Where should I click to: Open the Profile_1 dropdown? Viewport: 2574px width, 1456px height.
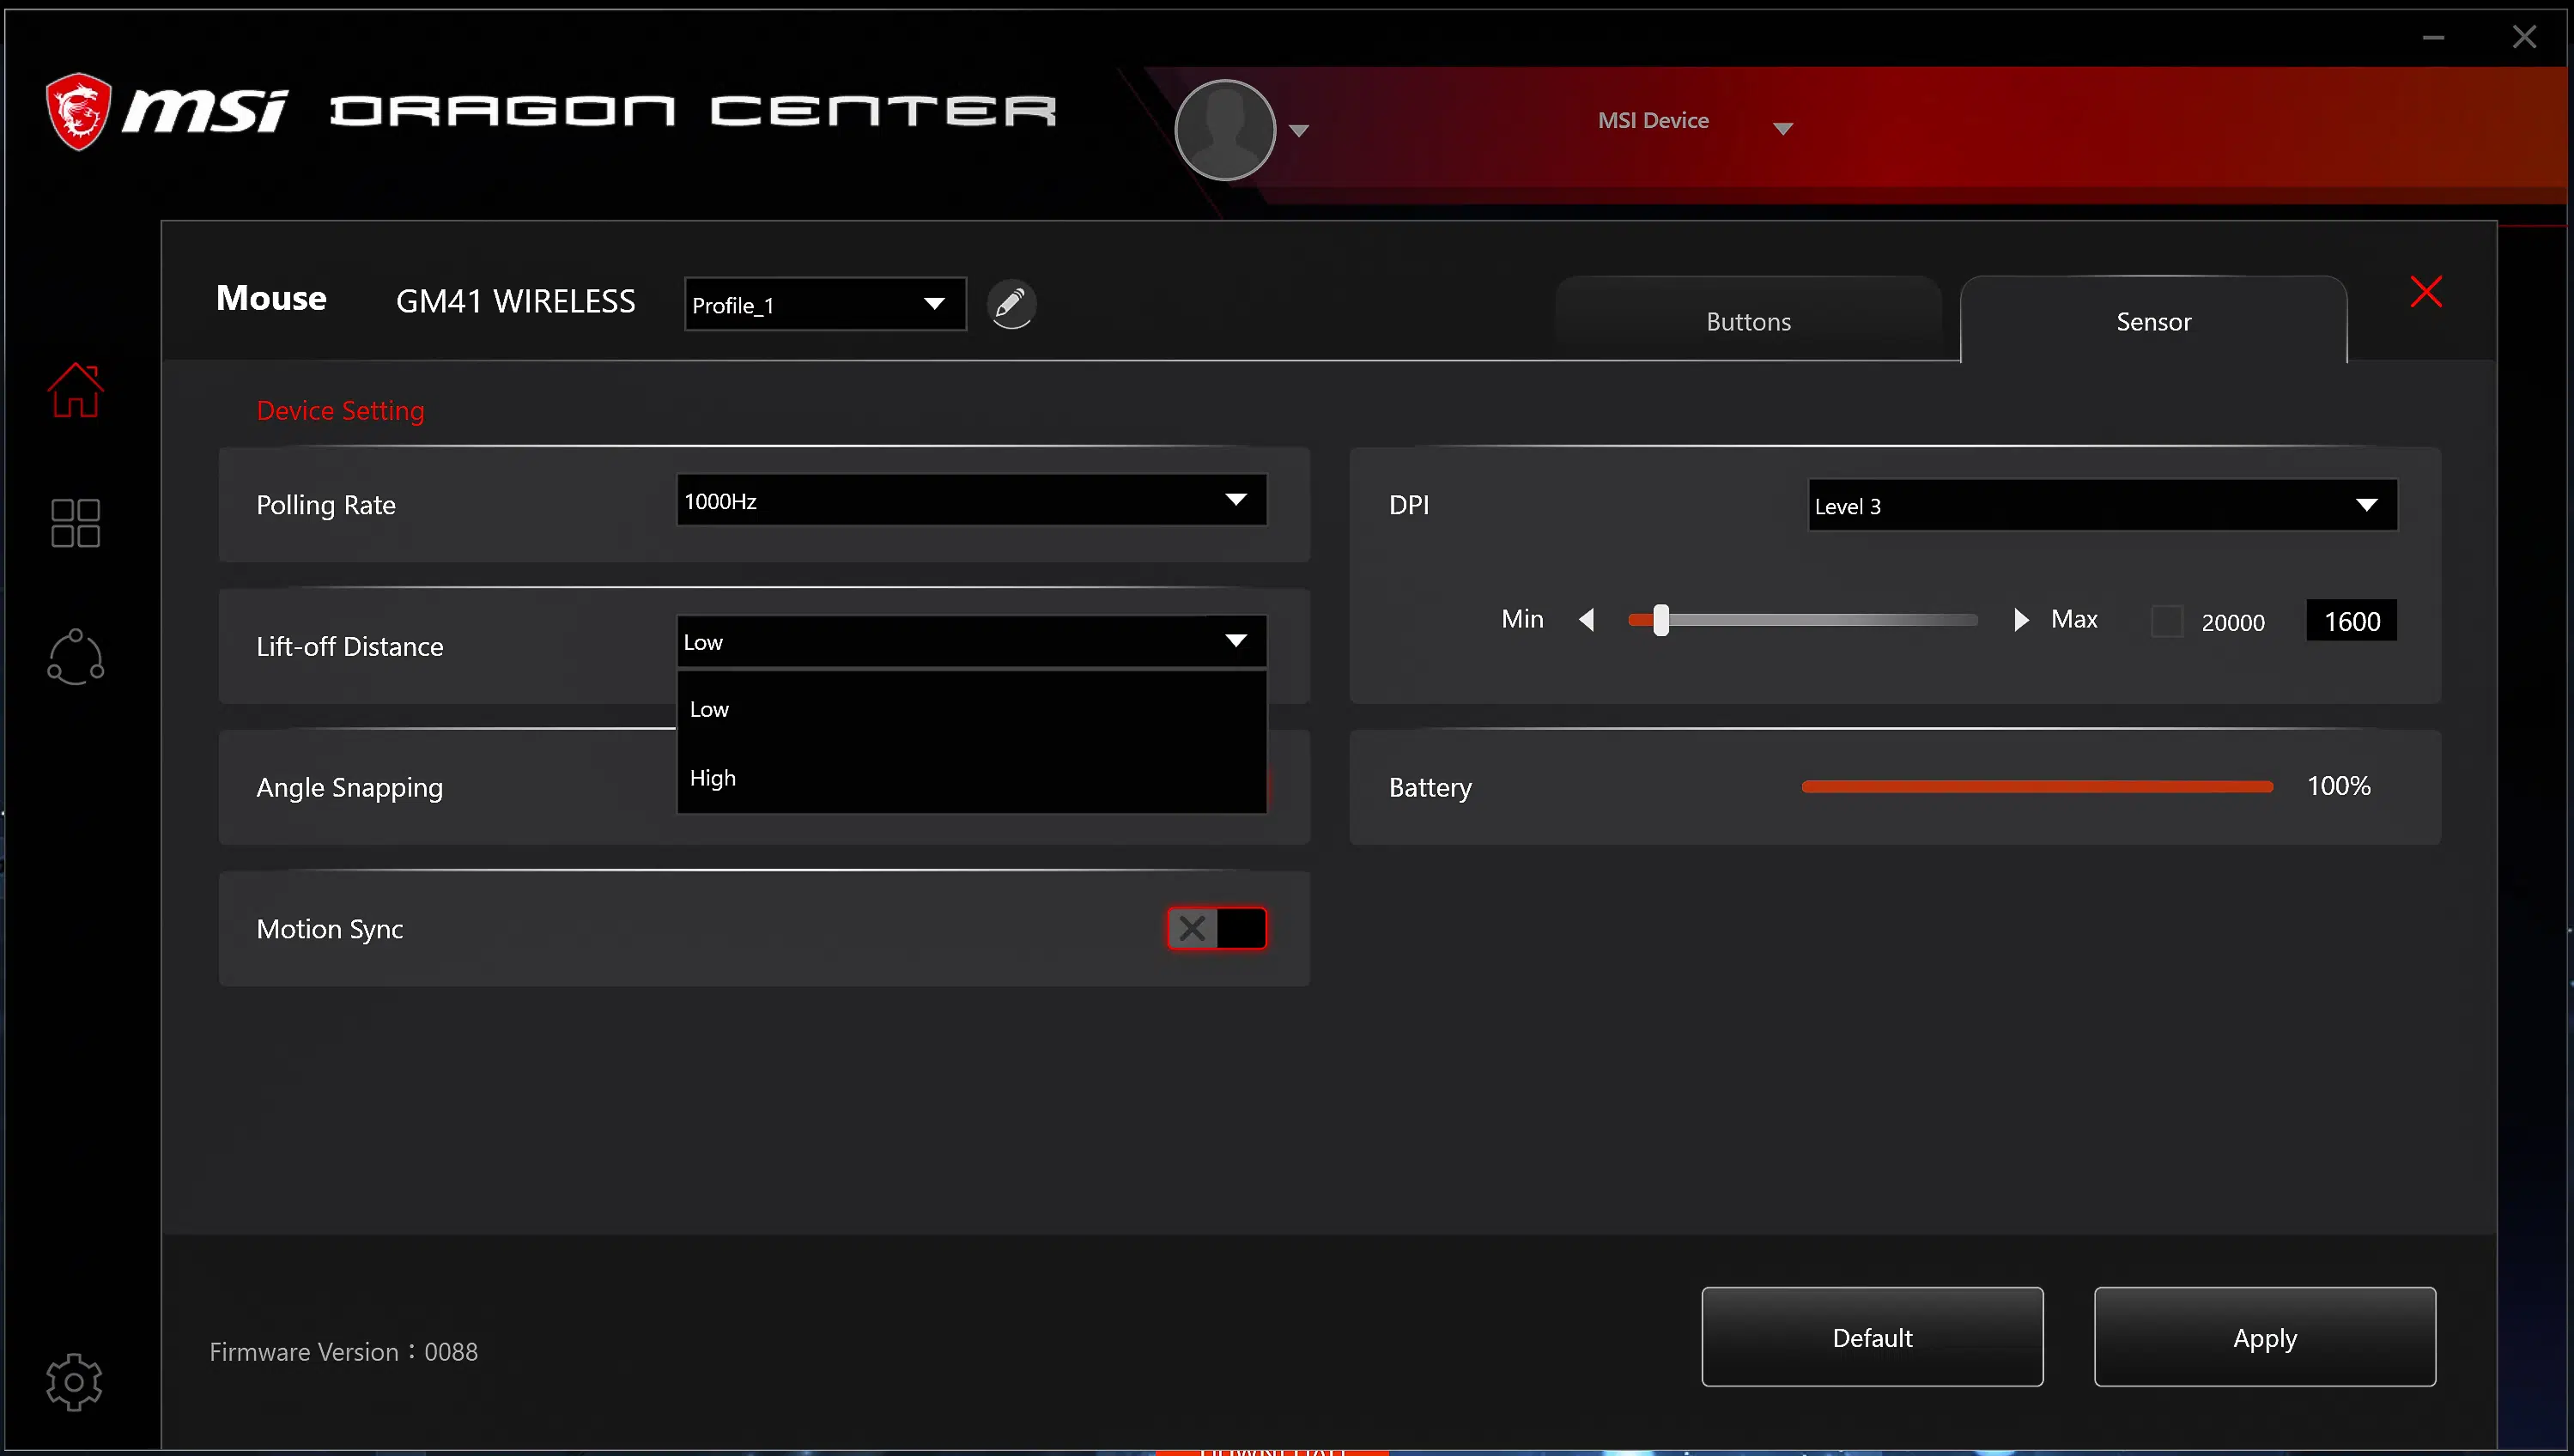click(x=825, y=304)
